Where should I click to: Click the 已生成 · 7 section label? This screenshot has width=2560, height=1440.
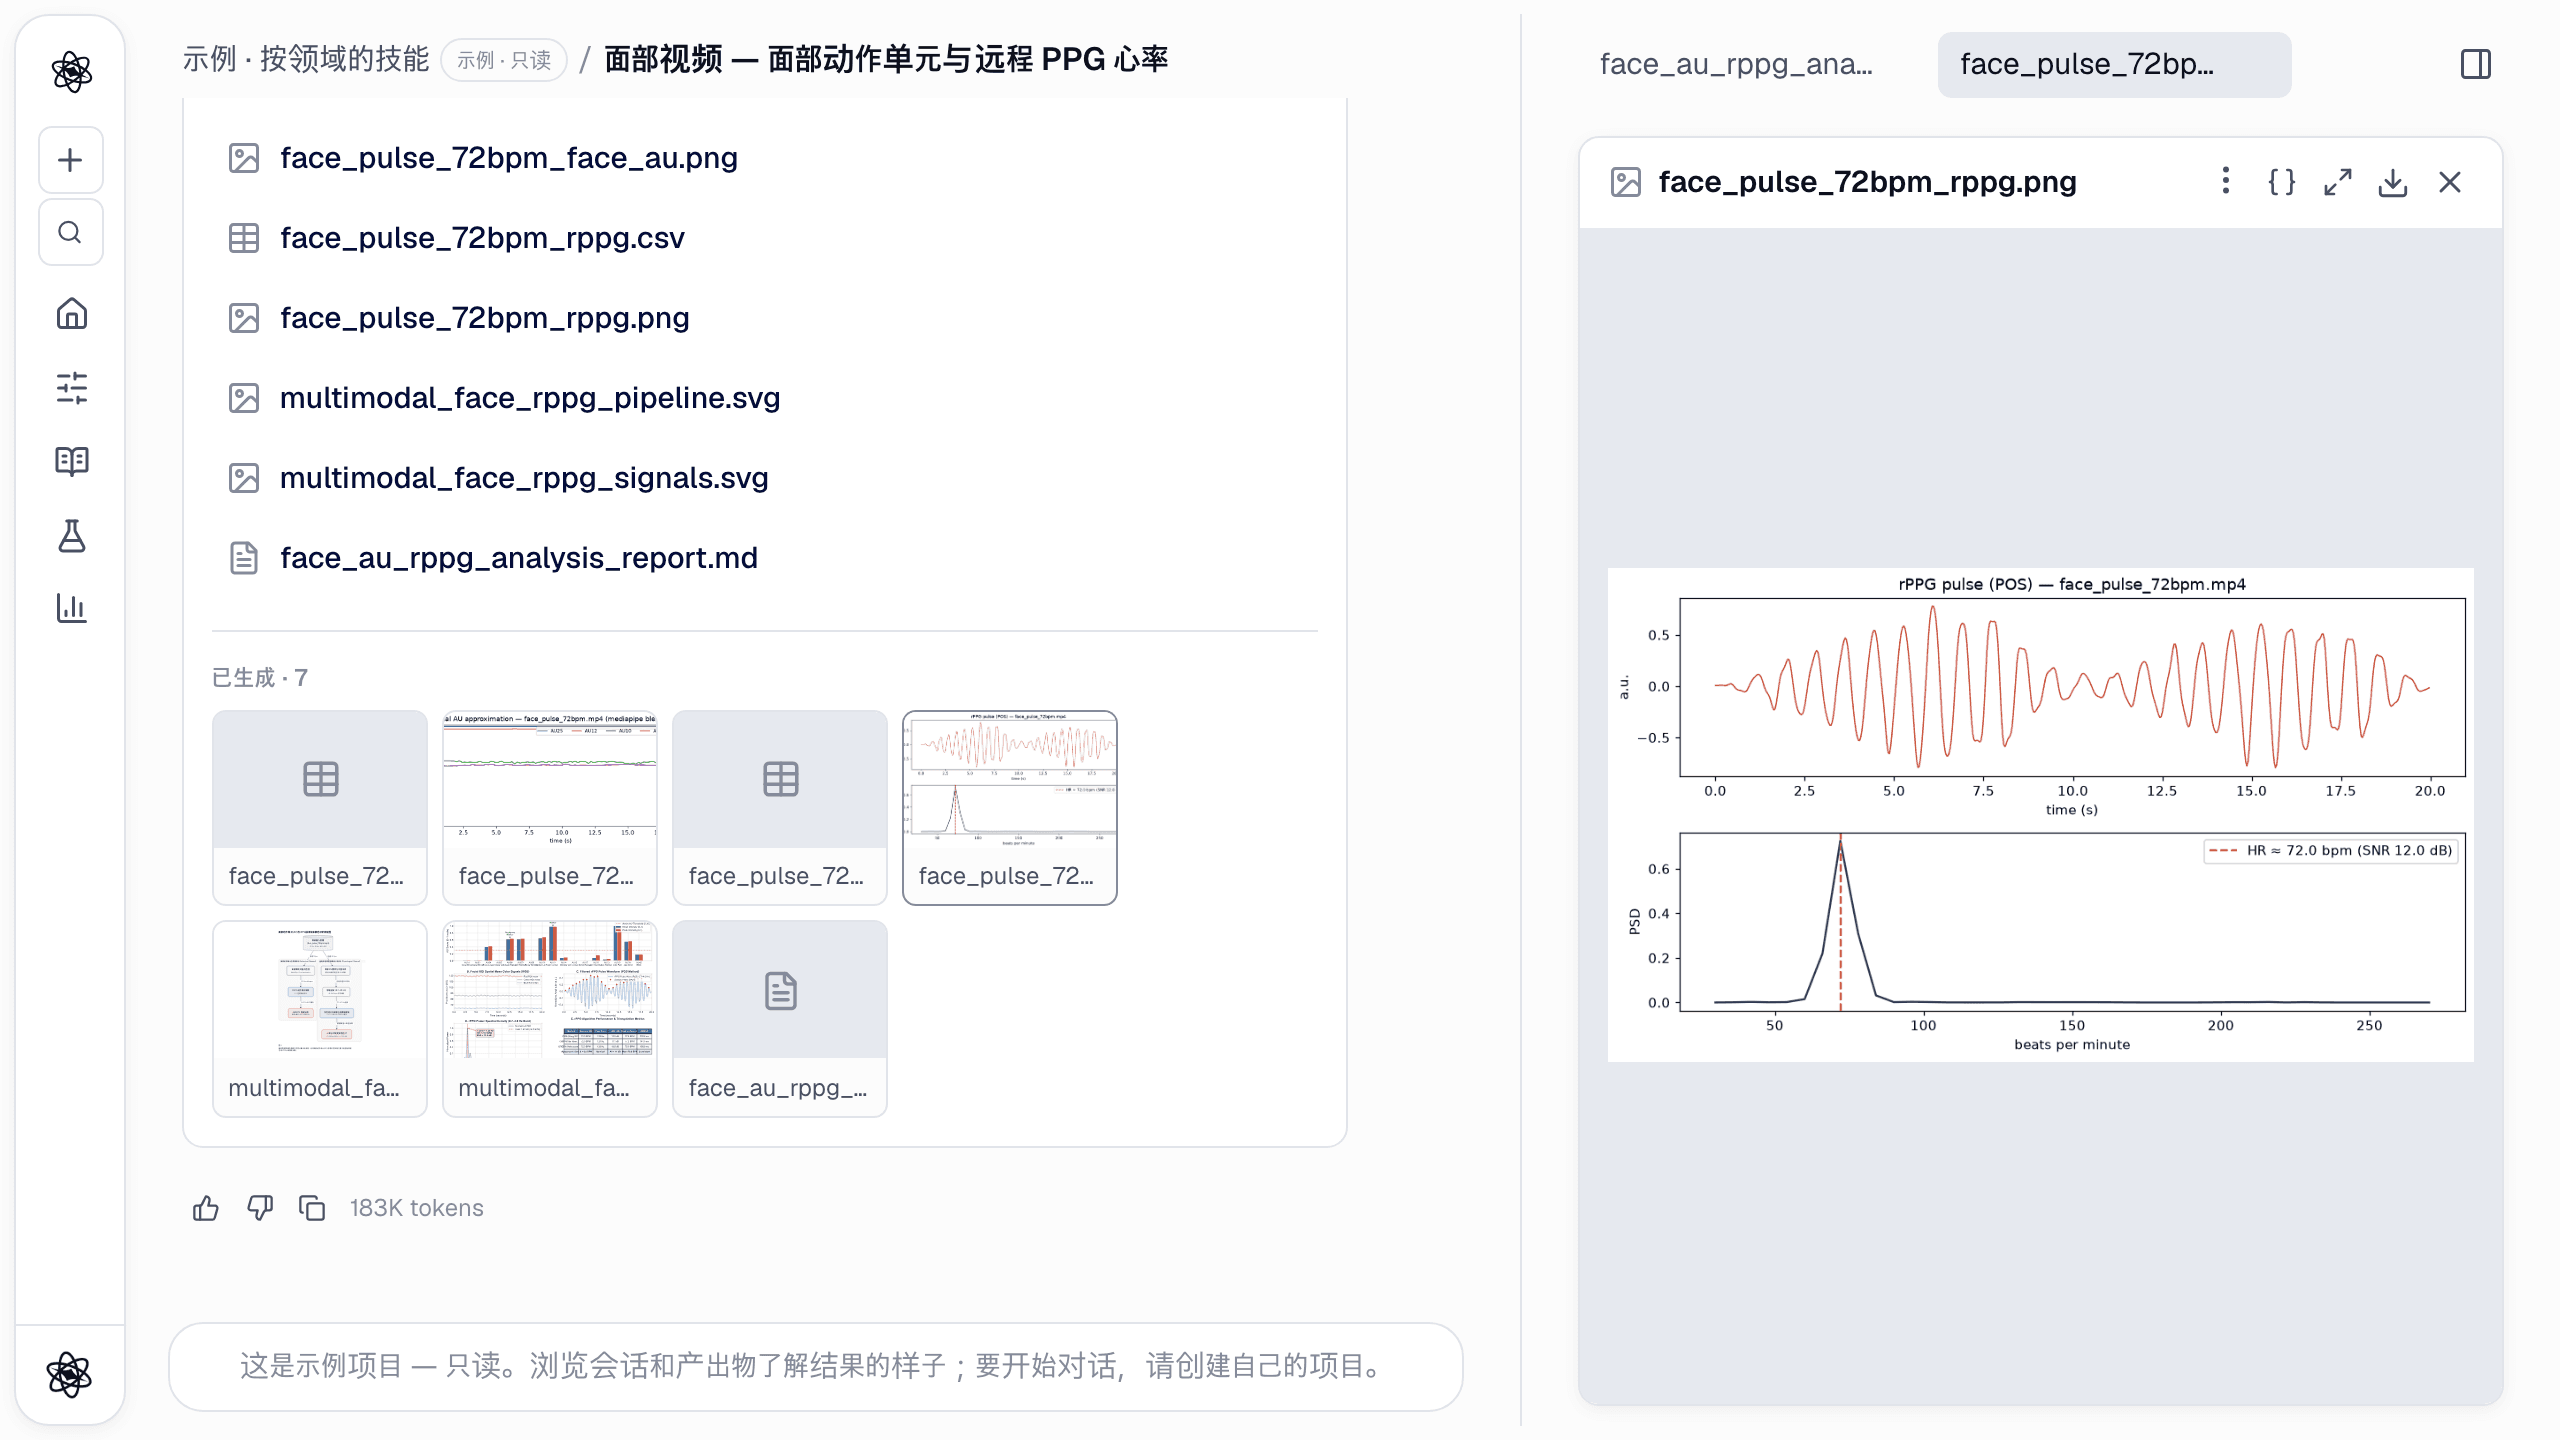click(260, 678)
